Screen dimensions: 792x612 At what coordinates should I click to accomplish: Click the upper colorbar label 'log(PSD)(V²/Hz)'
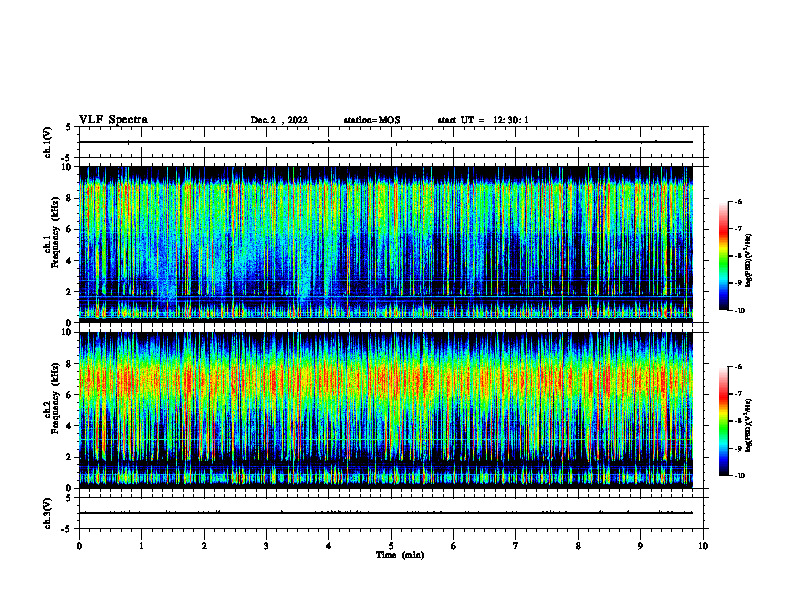point(749,260)
